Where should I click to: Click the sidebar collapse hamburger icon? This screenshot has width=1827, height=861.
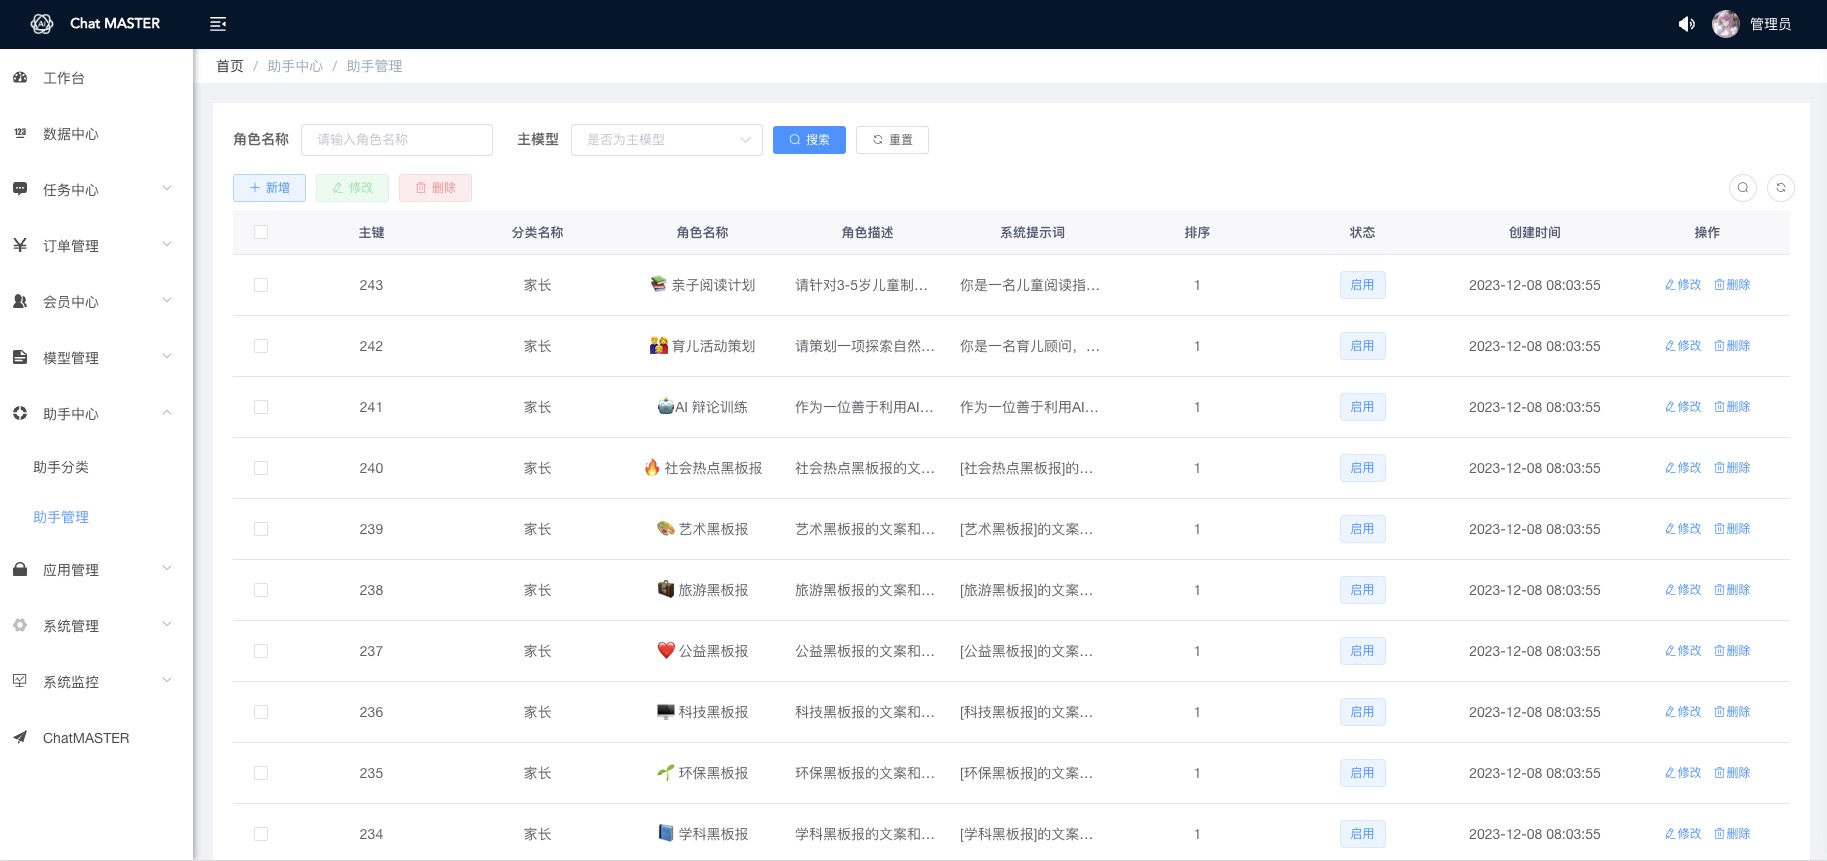pyautogui.click(x=218, y=24)
